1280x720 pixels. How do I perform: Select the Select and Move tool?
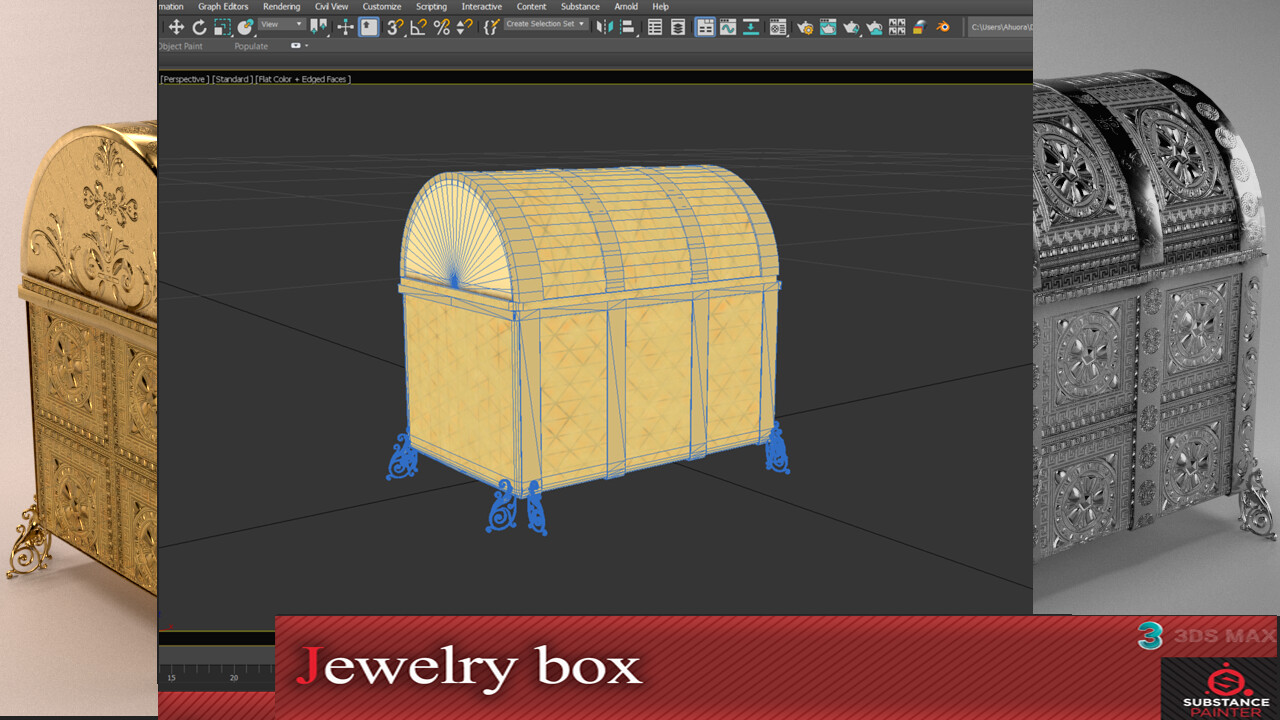coord(177,27)
